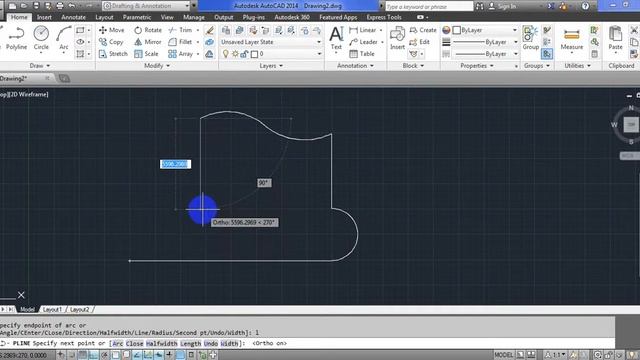Image resolution: width=640 pixels, height=360 pixels.
Task: Open the Parametric ribbon tab
Action: click(x=137, y=17)
